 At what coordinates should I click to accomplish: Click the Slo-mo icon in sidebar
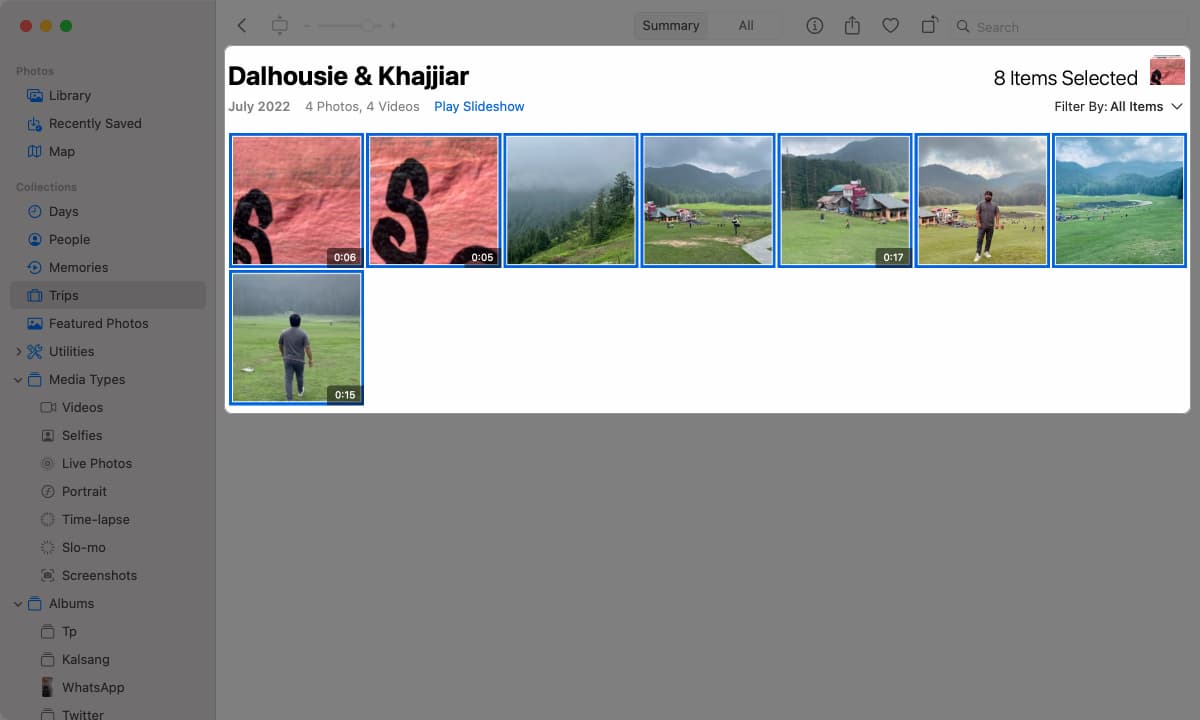(x=47, y=548)
